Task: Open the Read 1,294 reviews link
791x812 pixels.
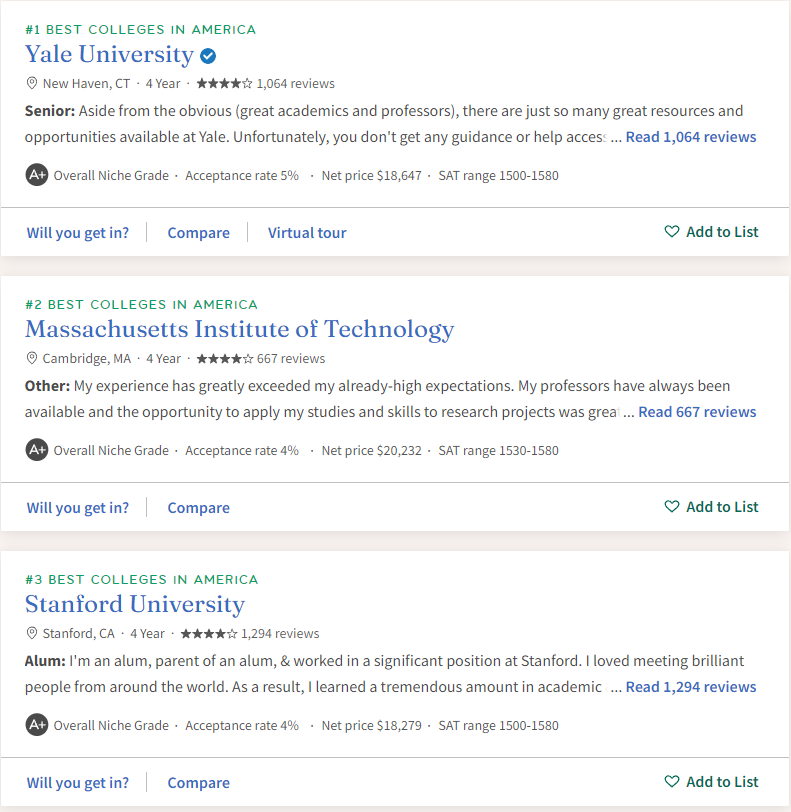Action: pyautogui.click(x=691, y=687)
